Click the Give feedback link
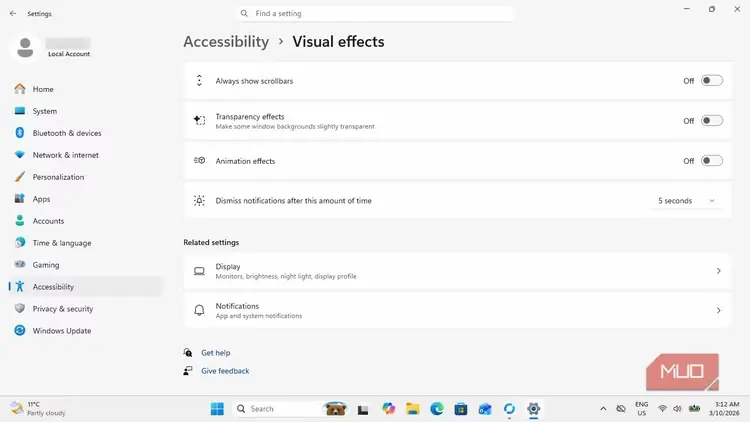The image size is (750, 422). coord(225,371)
